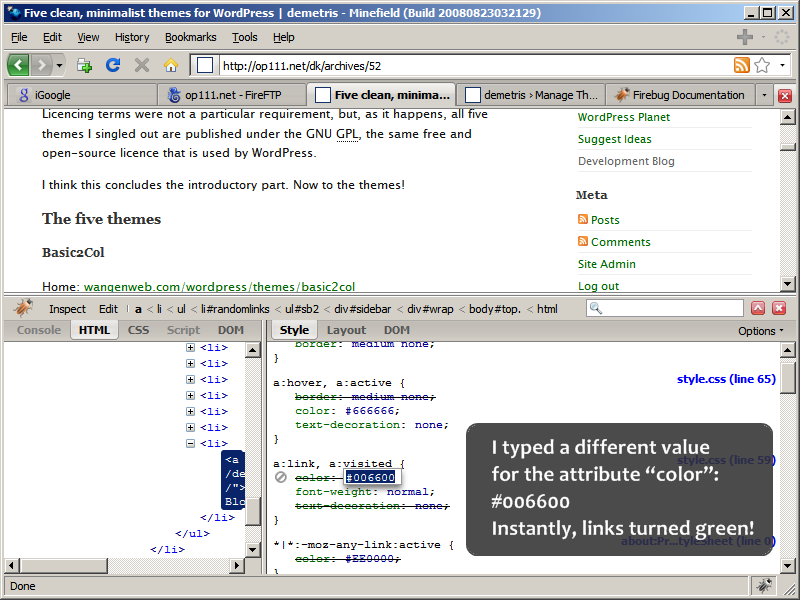Open the File menu
Image resolution: width=800 pixels, height=600 pixels.
pos(19,37)
